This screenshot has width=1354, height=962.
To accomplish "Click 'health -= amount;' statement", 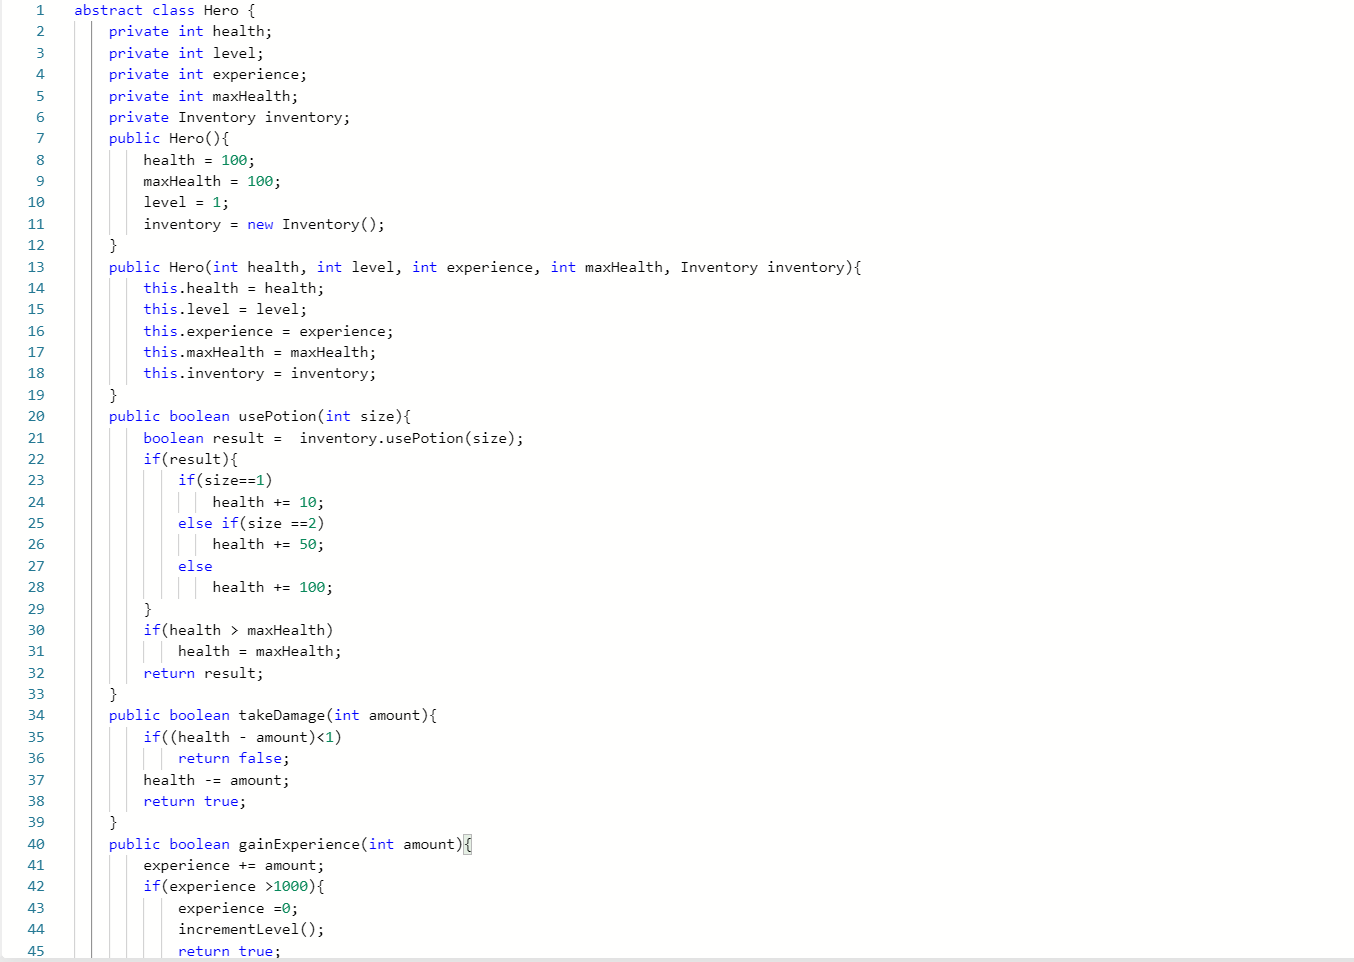I will [216, 780].
